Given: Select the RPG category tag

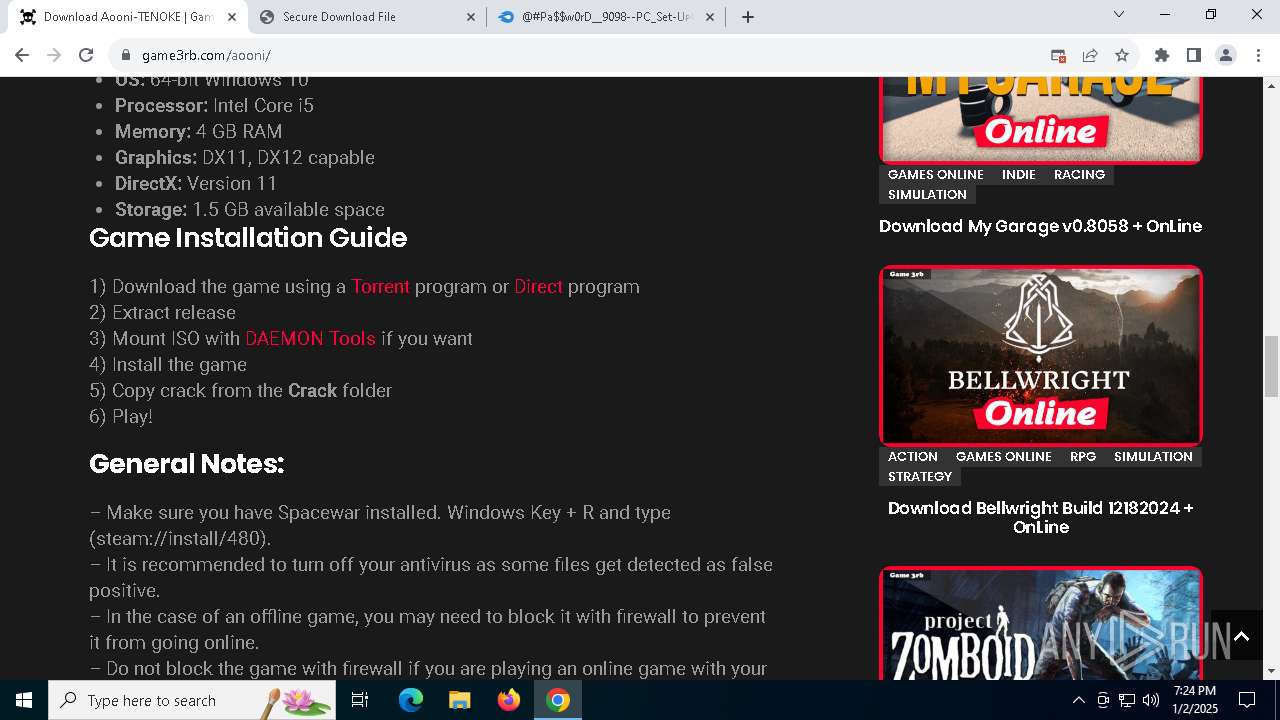Looking at the screenshot, I should click(1083, 456).
